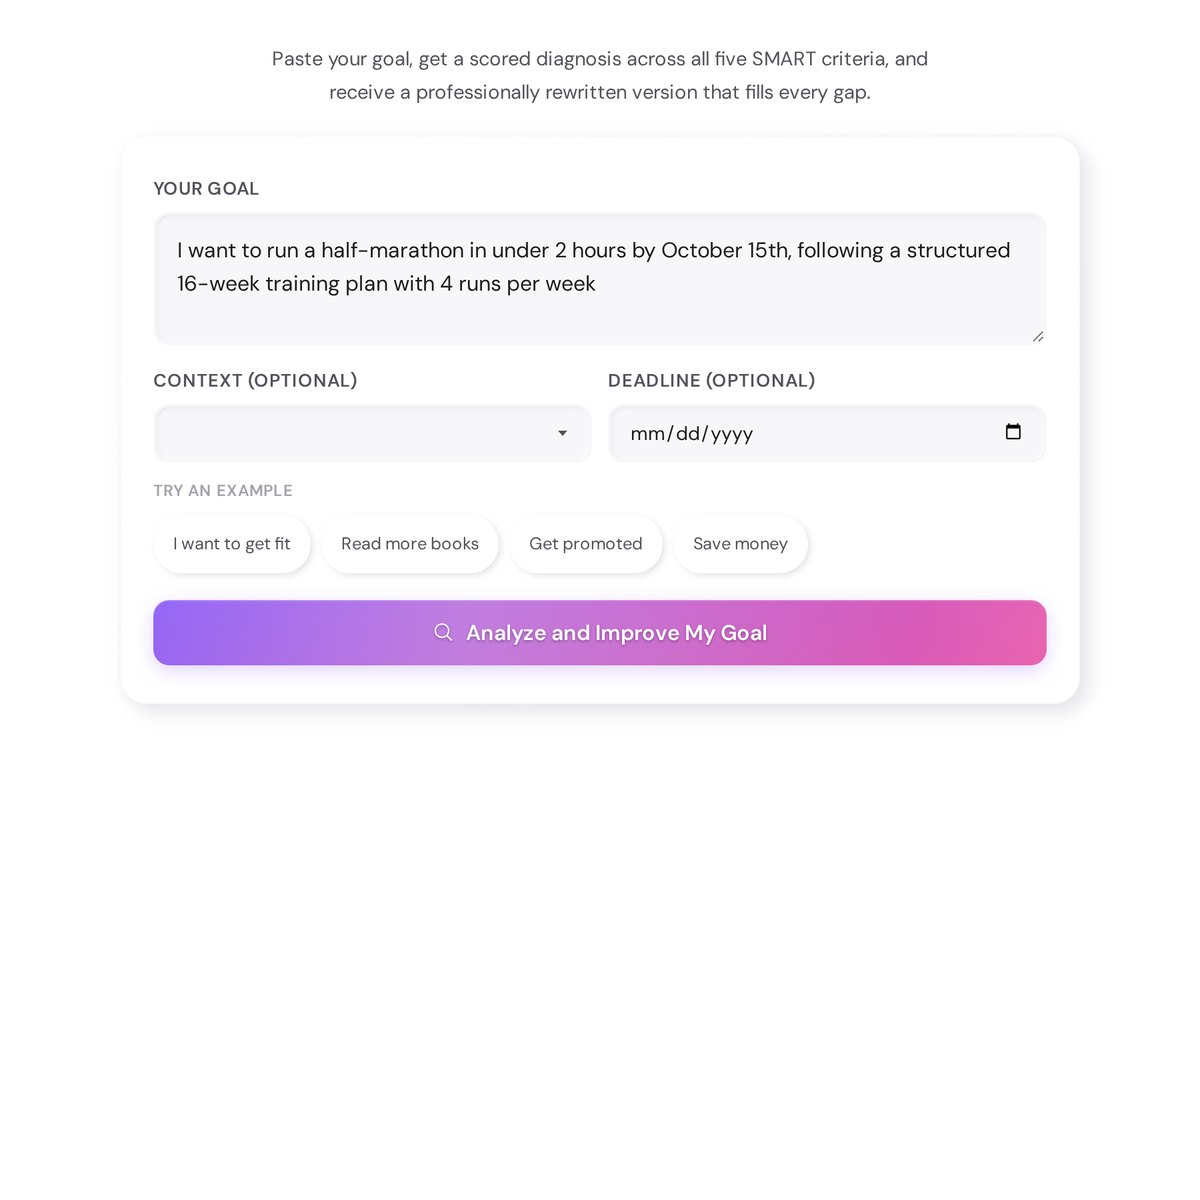Screen dimensions: 1200x1200
Task: Click the CONTEXT (OPTIONAL) label
Action: pos(255,380)
